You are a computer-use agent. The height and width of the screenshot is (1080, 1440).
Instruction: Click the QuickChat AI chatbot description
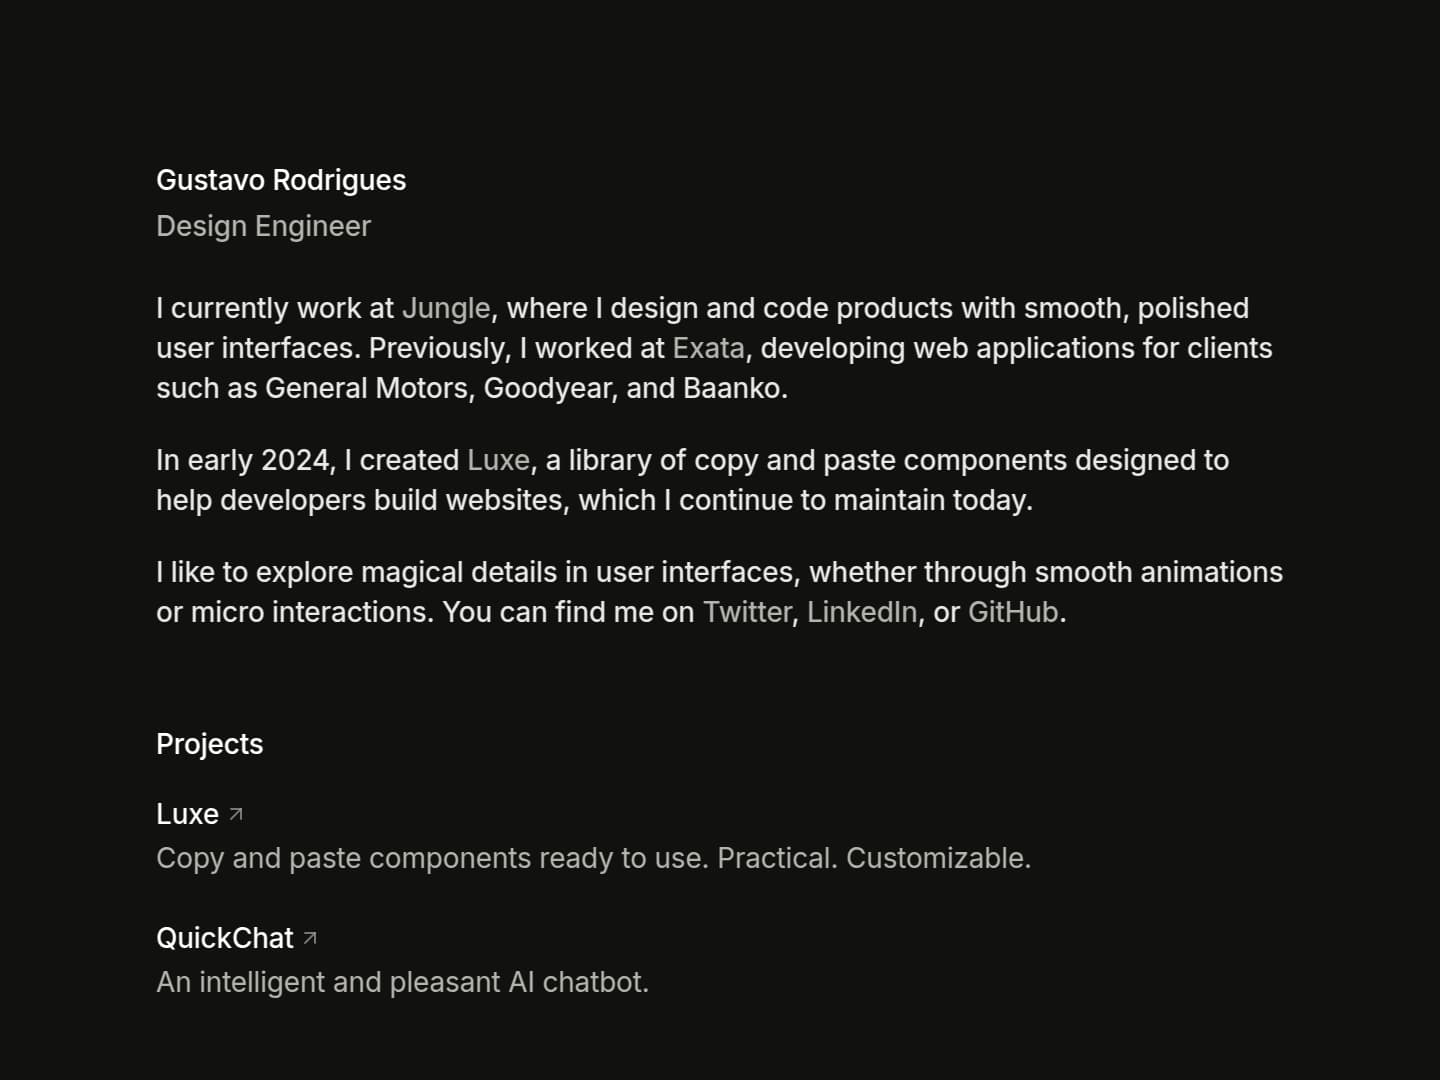click(402, 982)
